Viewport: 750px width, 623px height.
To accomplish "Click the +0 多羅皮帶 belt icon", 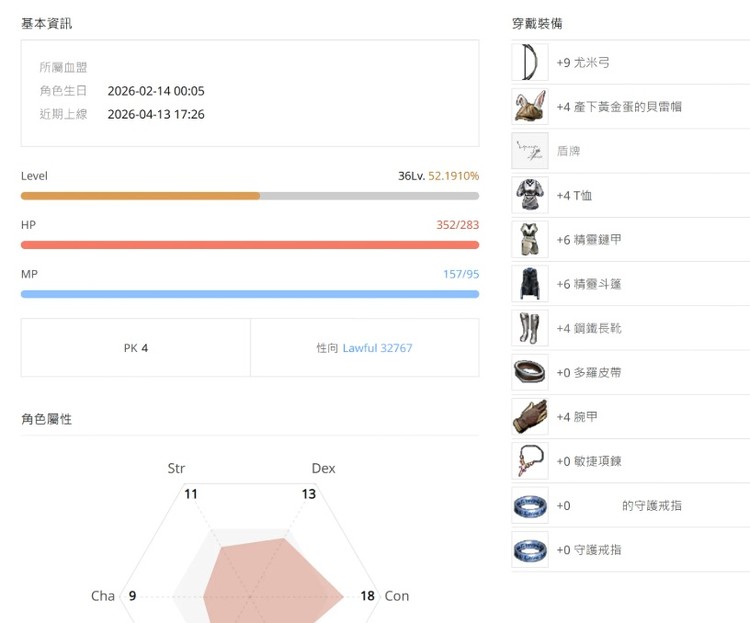I will click(530, 372).
